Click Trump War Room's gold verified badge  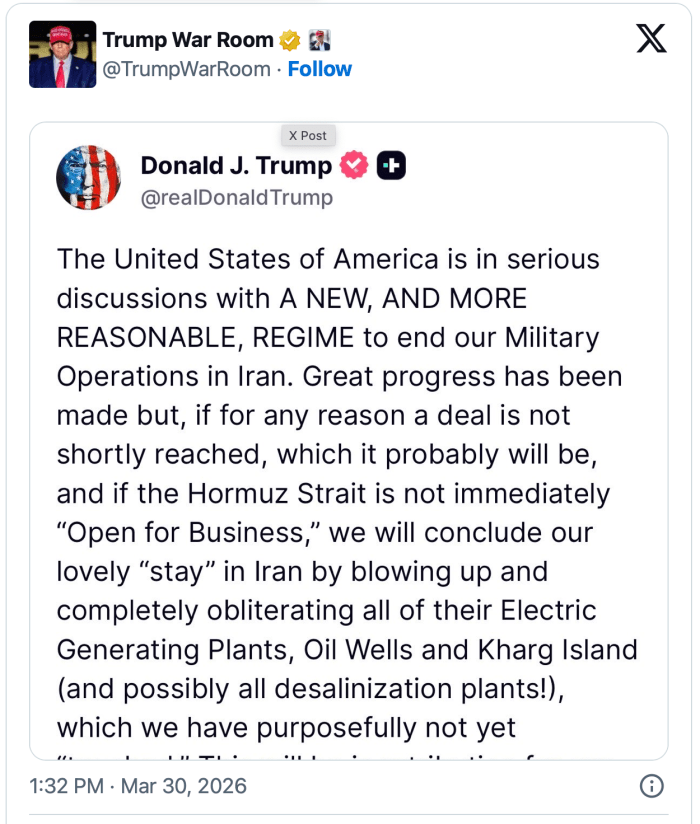click(x=290, y=41)
